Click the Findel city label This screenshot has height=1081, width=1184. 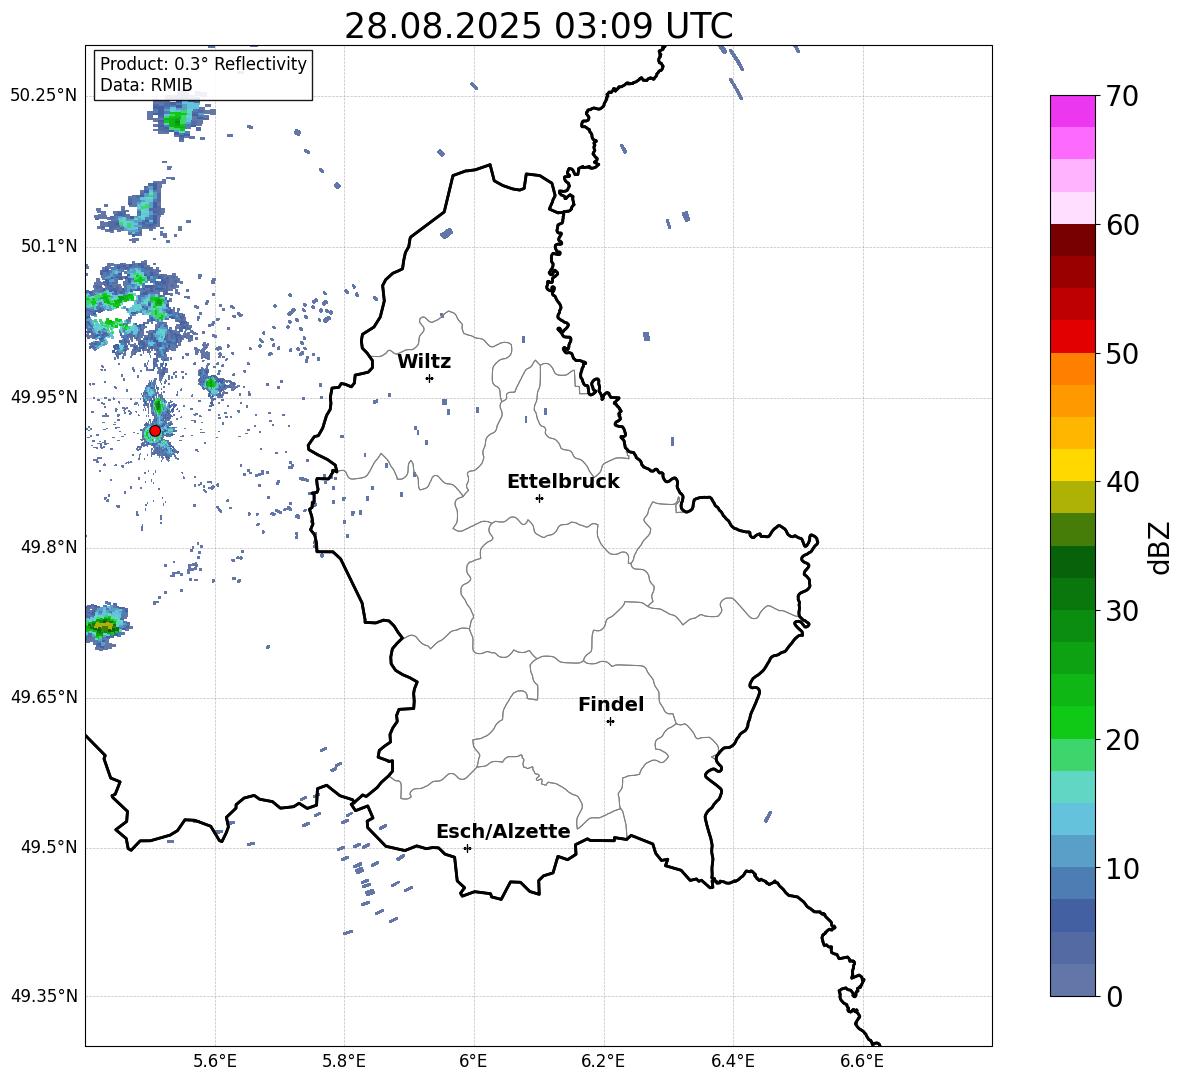(x=611, y=704)
